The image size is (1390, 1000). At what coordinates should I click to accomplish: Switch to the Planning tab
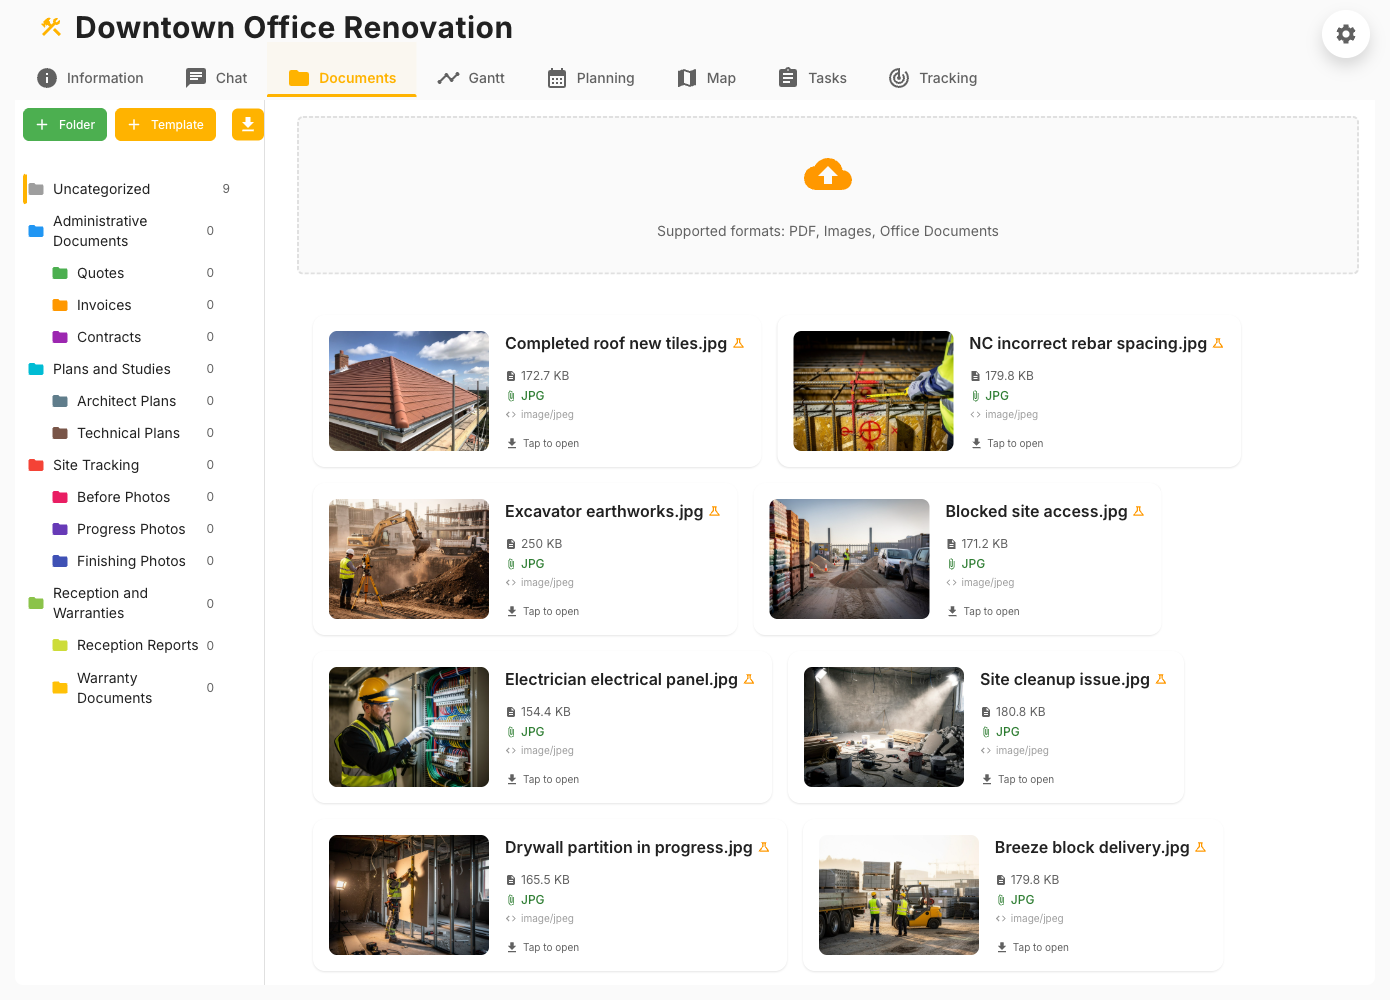click(x=590, y=77)
